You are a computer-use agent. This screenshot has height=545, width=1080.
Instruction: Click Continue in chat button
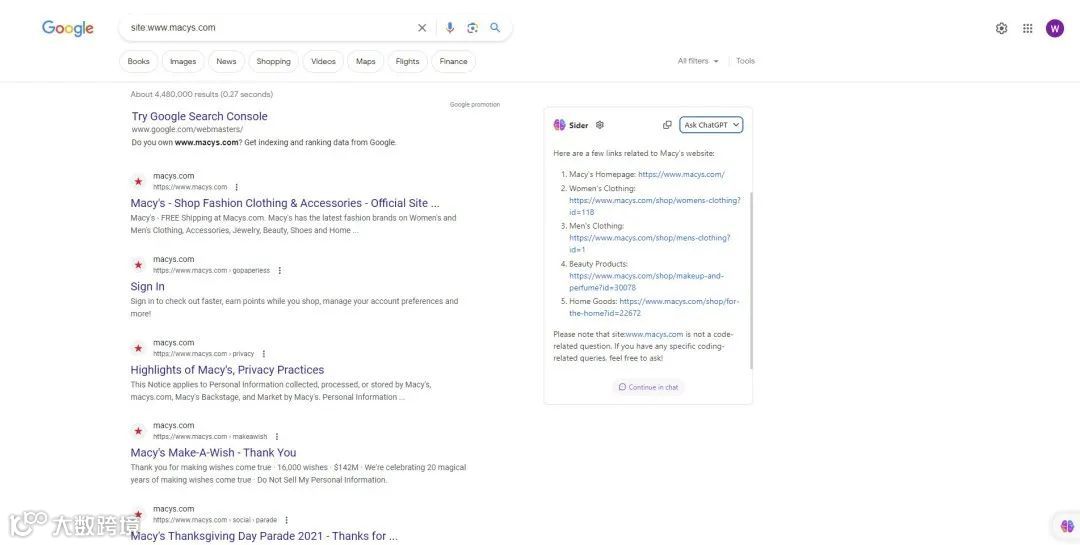pyautogui.click(x=648, y=387)
